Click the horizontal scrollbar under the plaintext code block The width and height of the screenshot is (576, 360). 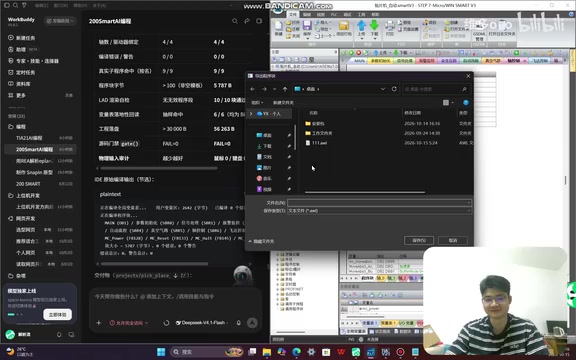154,264
